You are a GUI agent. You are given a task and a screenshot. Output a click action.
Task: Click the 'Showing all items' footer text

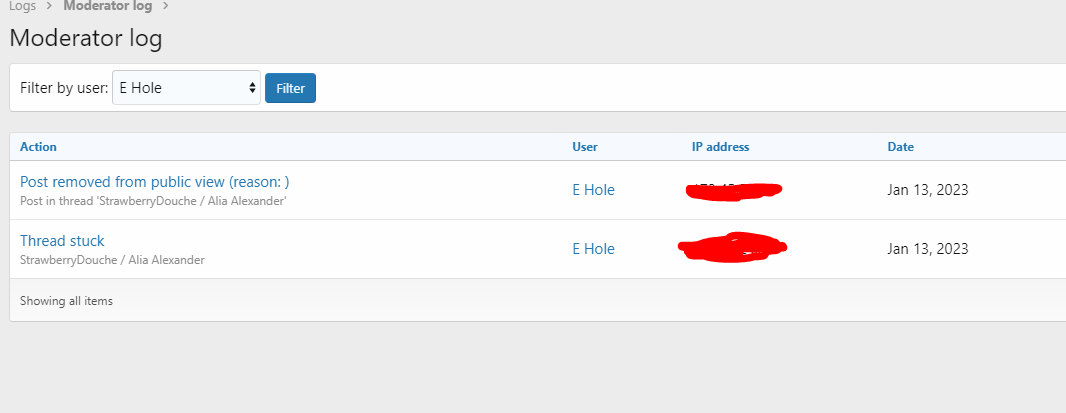tap(67, 301)
